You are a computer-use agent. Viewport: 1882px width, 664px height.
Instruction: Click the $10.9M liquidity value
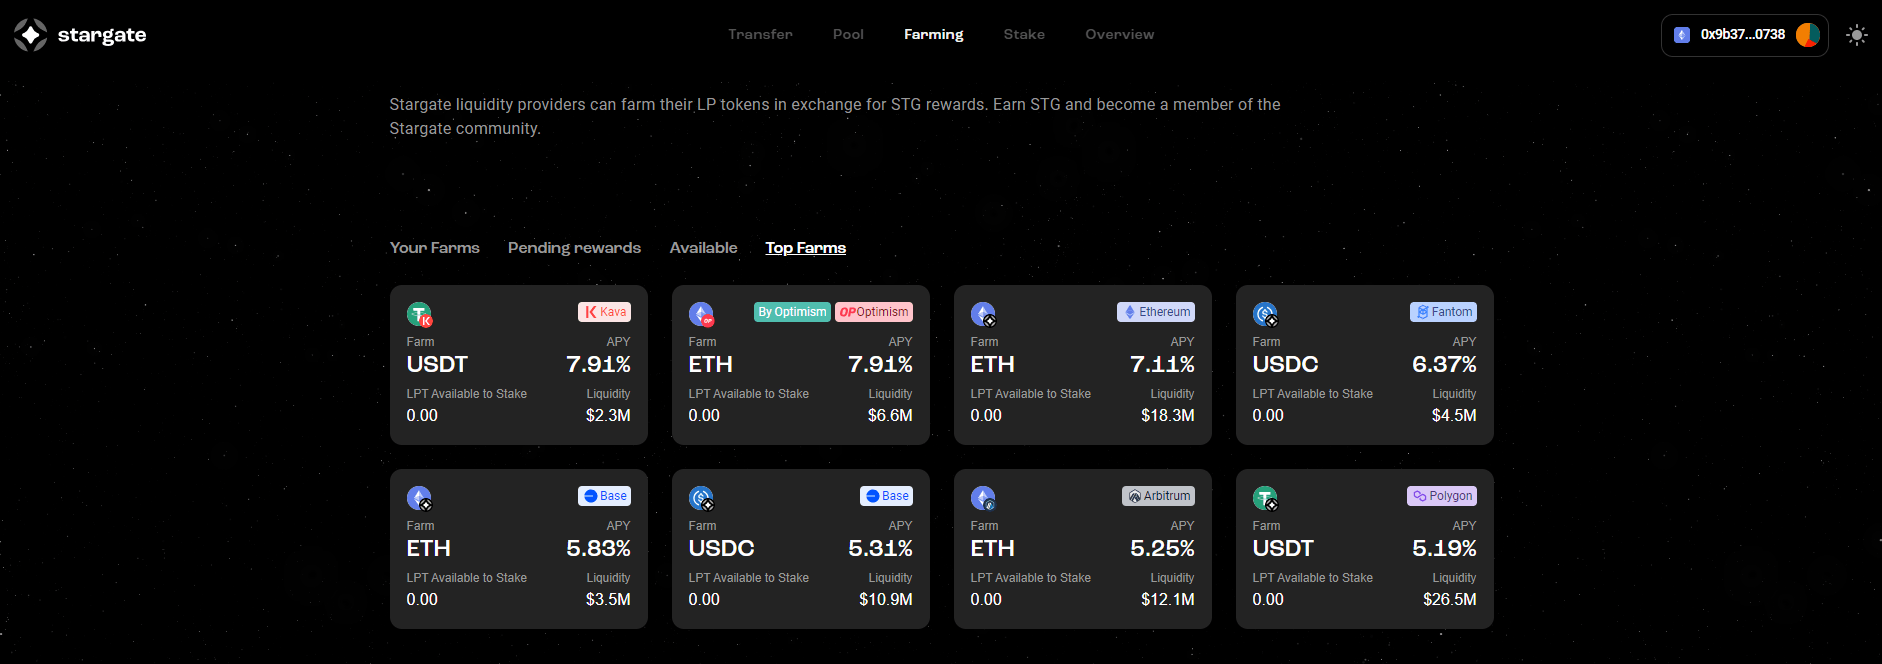pos(886,599)
